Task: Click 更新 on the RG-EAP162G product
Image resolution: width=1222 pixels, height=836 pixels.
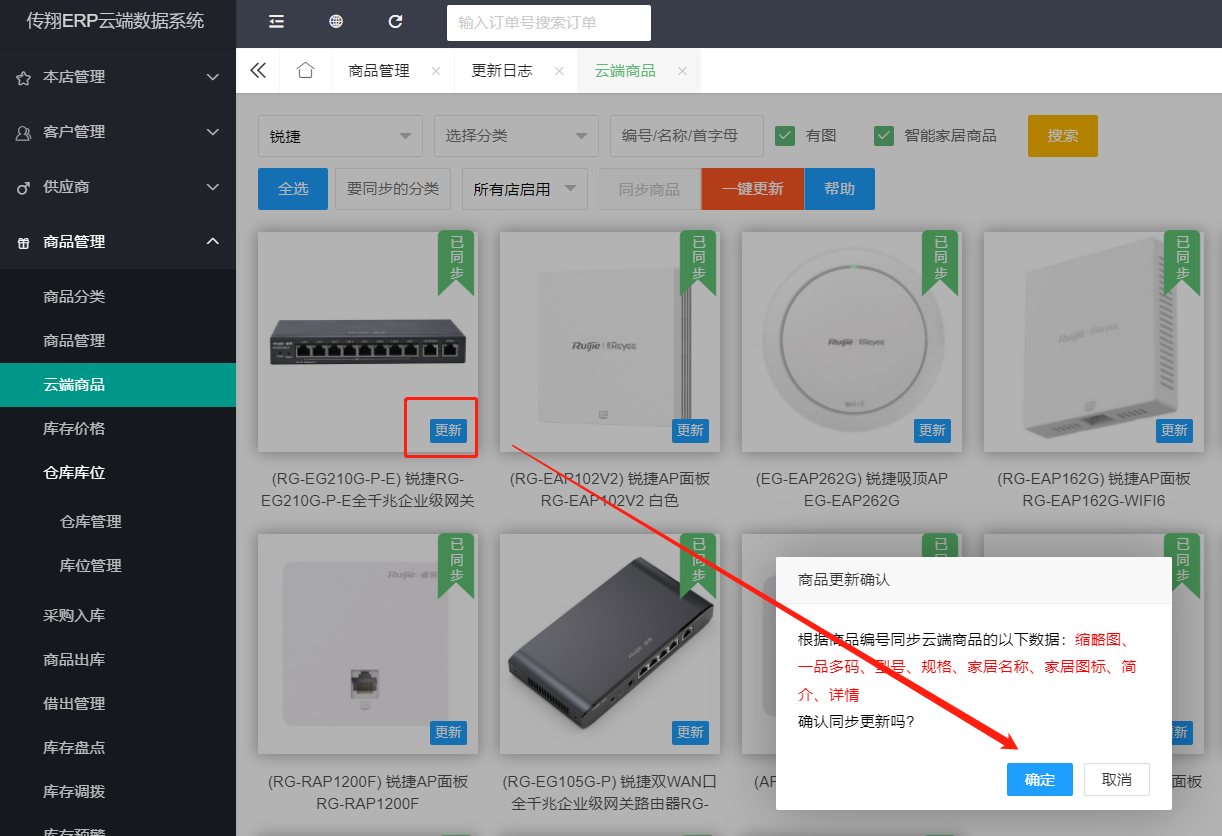Action: [x=1174, y=430]
